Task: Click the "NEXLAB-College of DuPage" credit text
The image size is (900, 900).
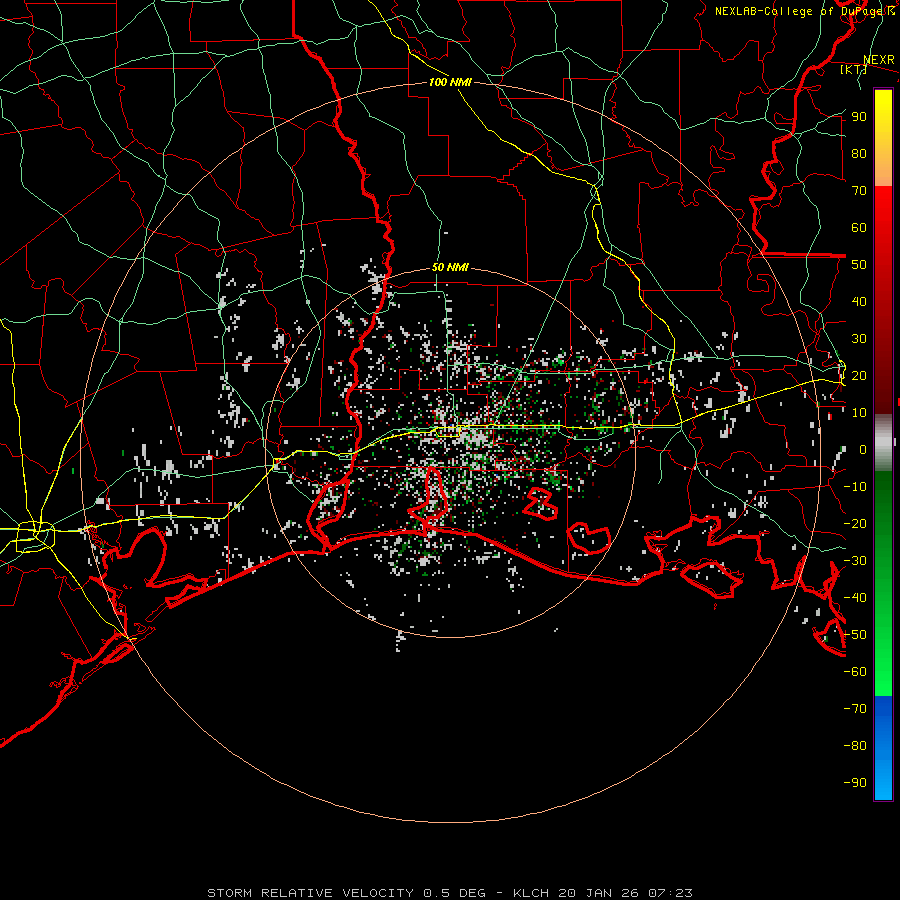Action: (799, 11)
